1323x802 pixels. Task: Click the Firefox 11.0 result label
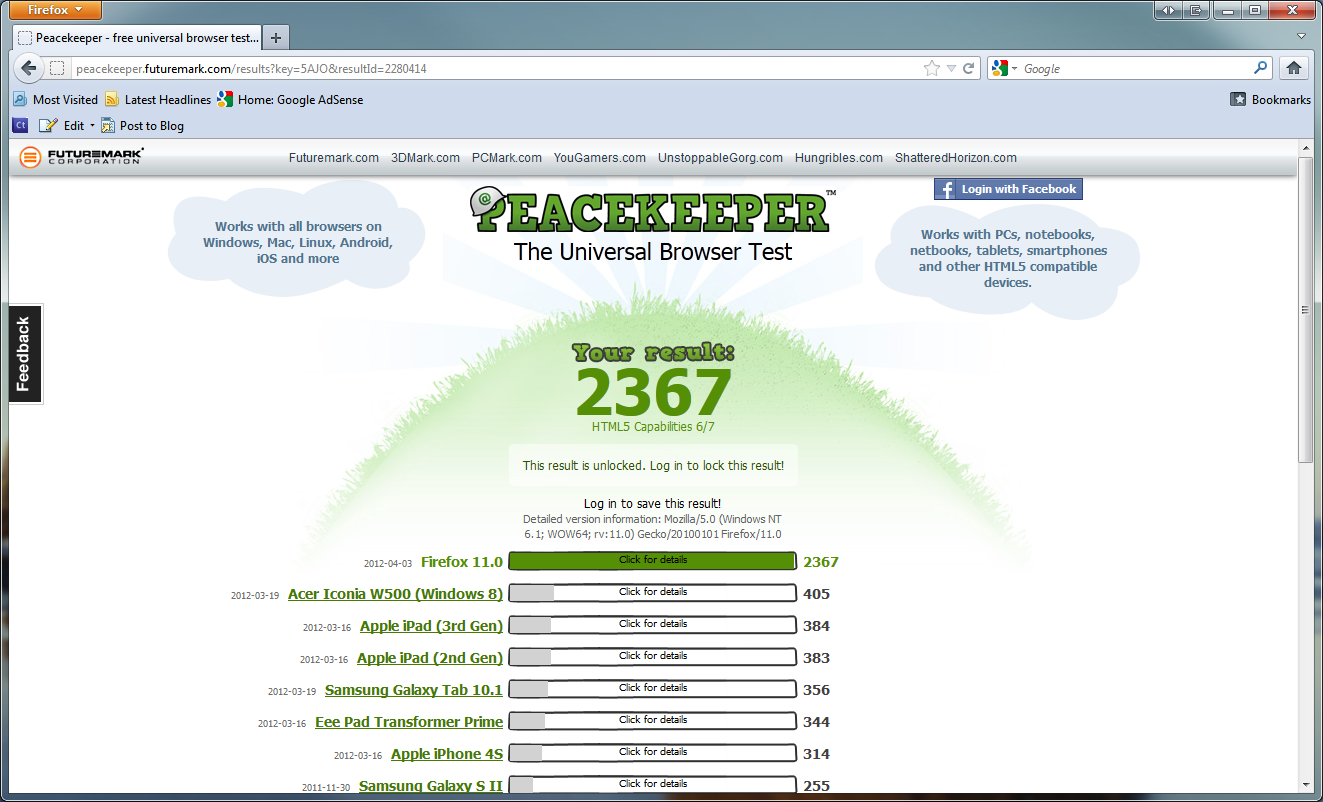462,562
